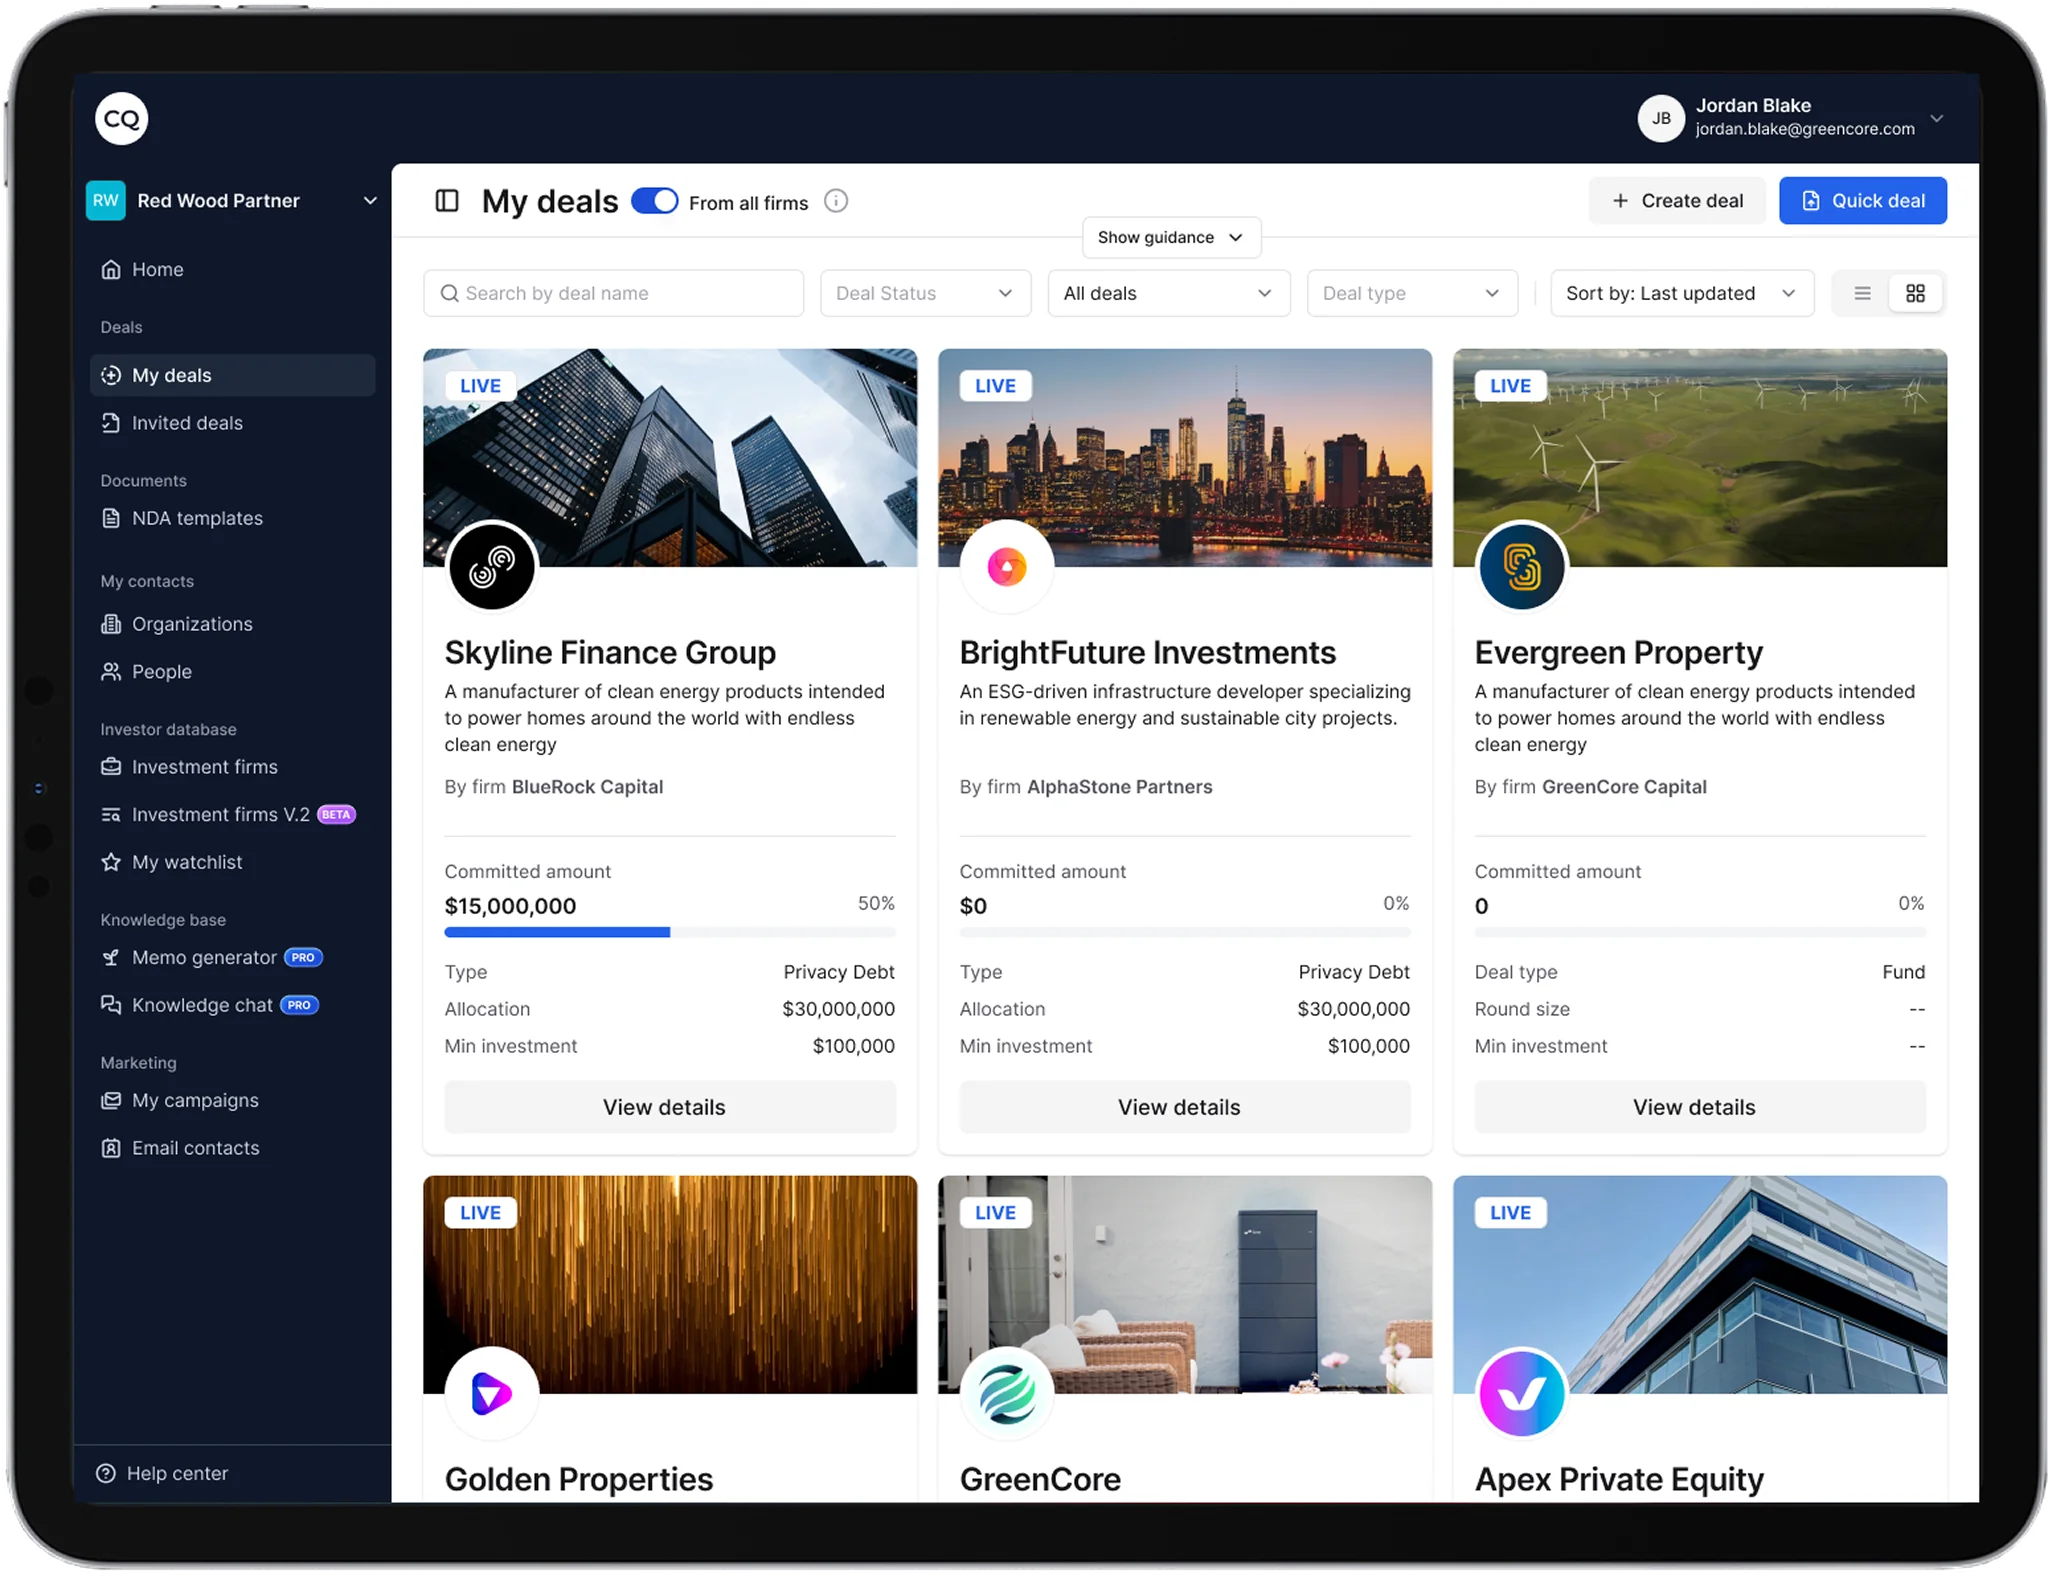Click JB user avatar
2048x1576 pixels.
[1661, 118]
